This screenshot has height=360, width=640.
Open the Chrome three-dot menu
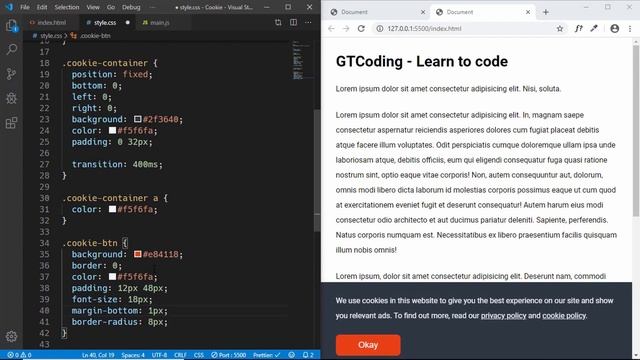(630, 29)
